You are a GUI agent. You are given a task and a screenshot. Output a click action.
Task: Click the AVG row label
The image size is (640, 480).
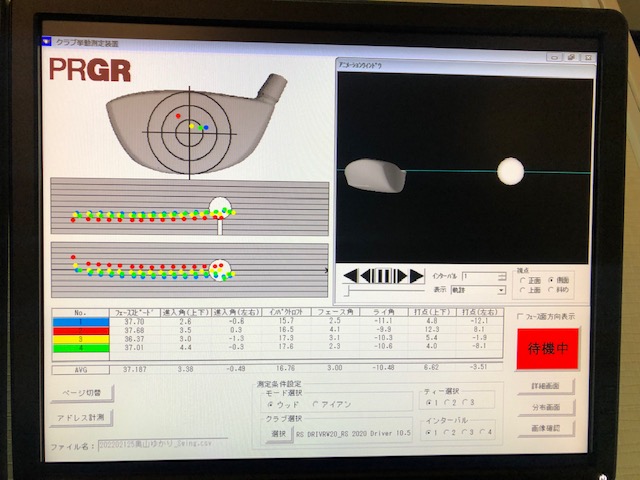coord(81,370)
